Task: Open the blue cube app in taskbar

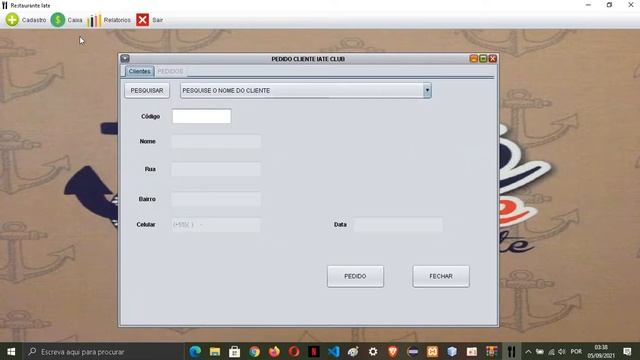Action: 452,351
